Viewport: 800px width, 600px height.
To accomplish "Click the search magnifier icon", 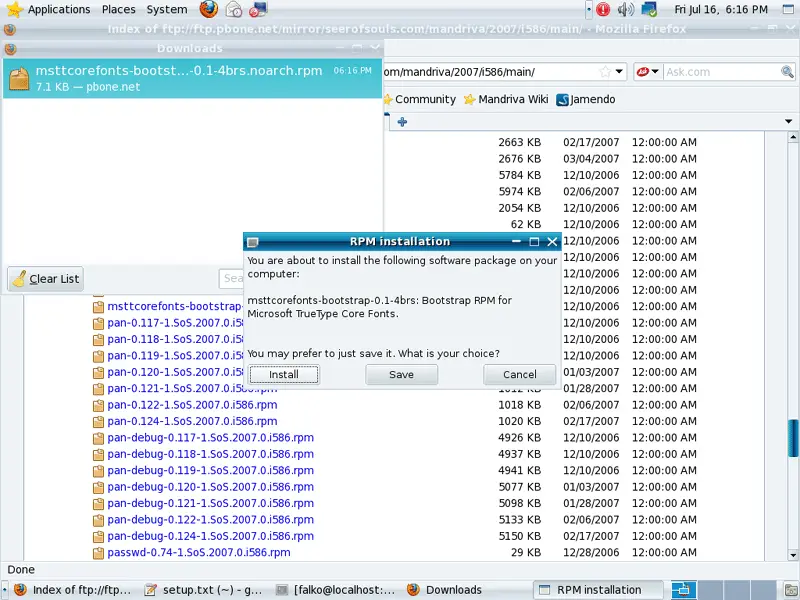I will tap(787, 72).
